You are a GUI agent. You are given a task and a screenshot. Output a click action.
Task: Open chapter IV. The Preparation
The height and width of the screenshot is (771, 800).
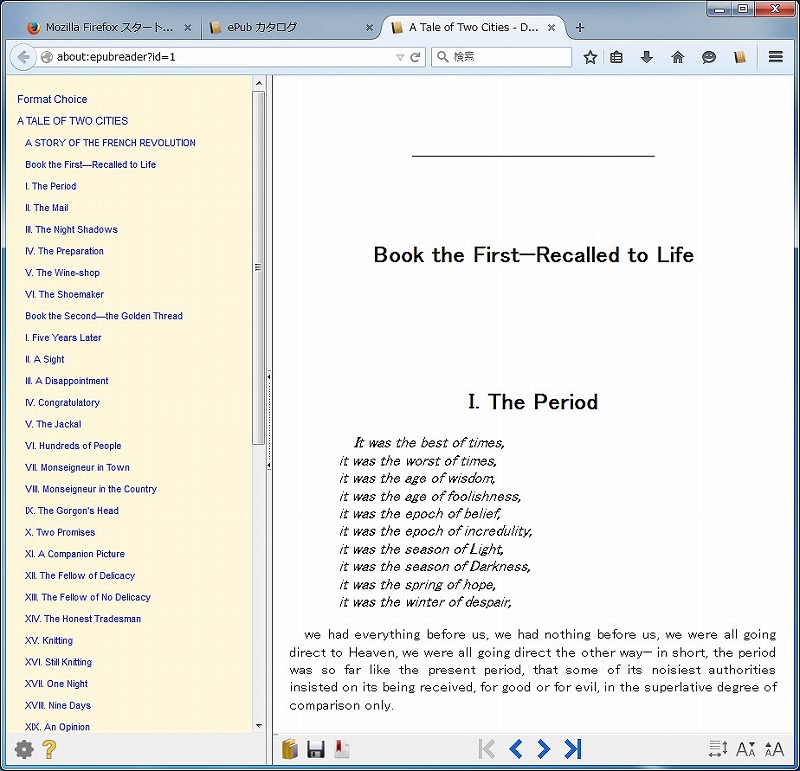[64, 251]
